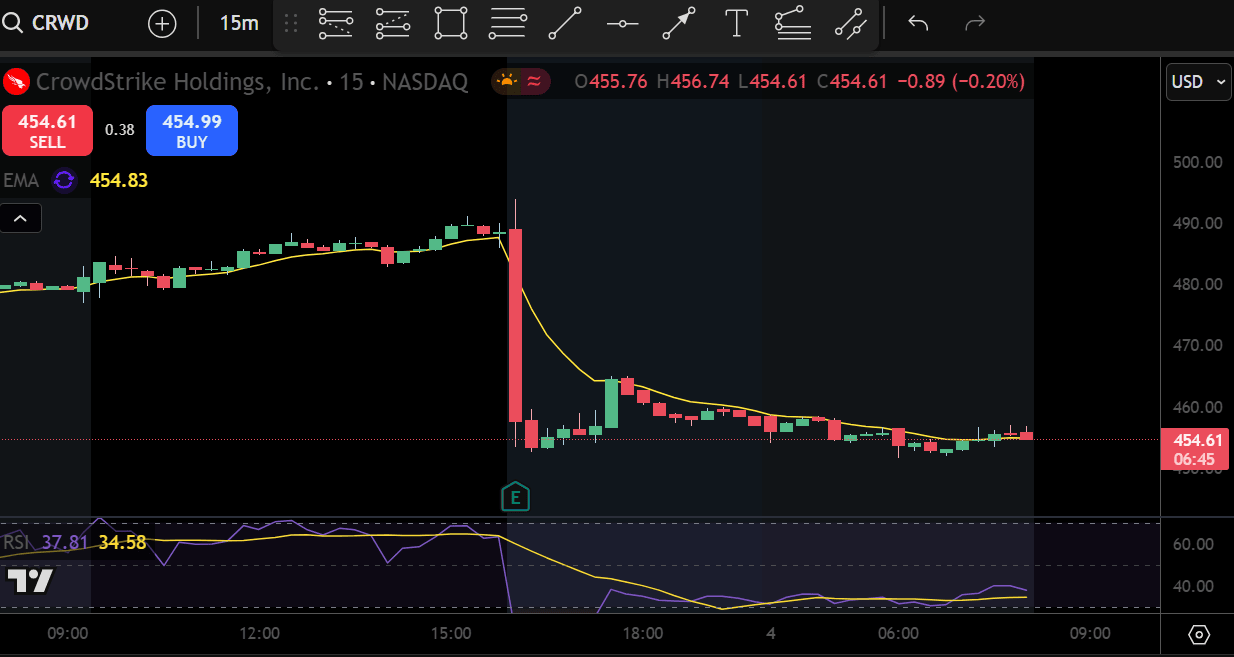Select the Text annotation tool
This screenshot has height=657, width=1234.
click(x=737, y=23)
